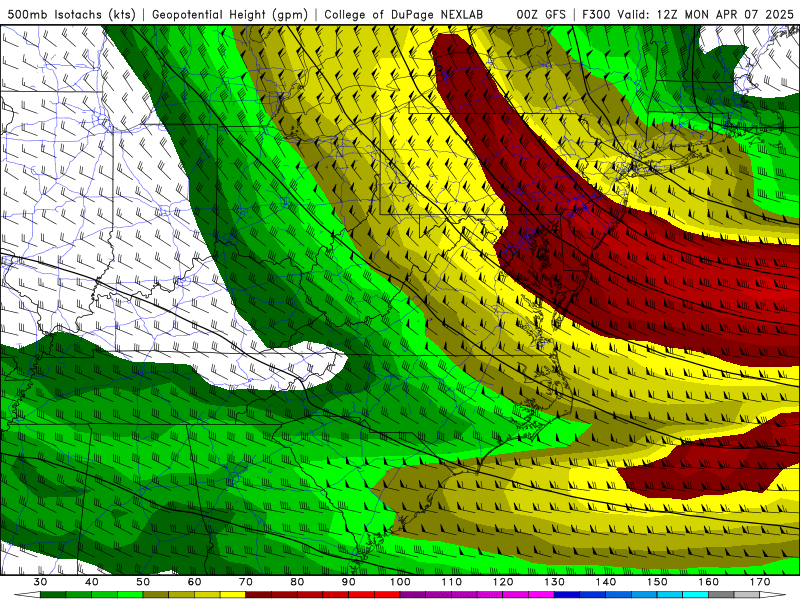Click the bright red 95-100 kt legend swatch
Screen dimensions: 800x600
387,595
